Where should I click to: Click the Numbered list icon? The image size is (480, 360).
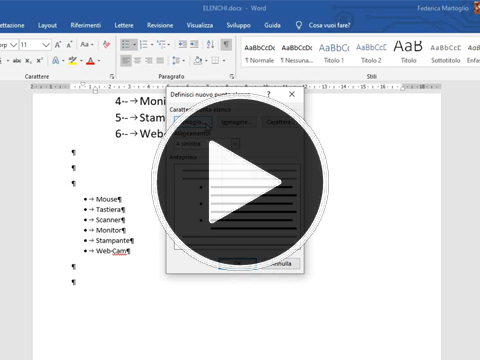tap(144, 44)
